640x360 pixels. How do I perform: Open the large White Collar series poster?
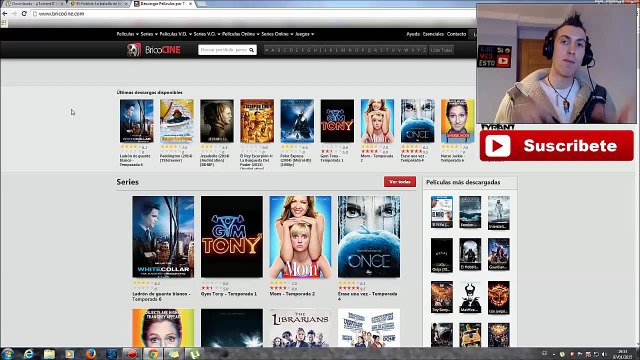pyautogui.click(x=163, y=237)
